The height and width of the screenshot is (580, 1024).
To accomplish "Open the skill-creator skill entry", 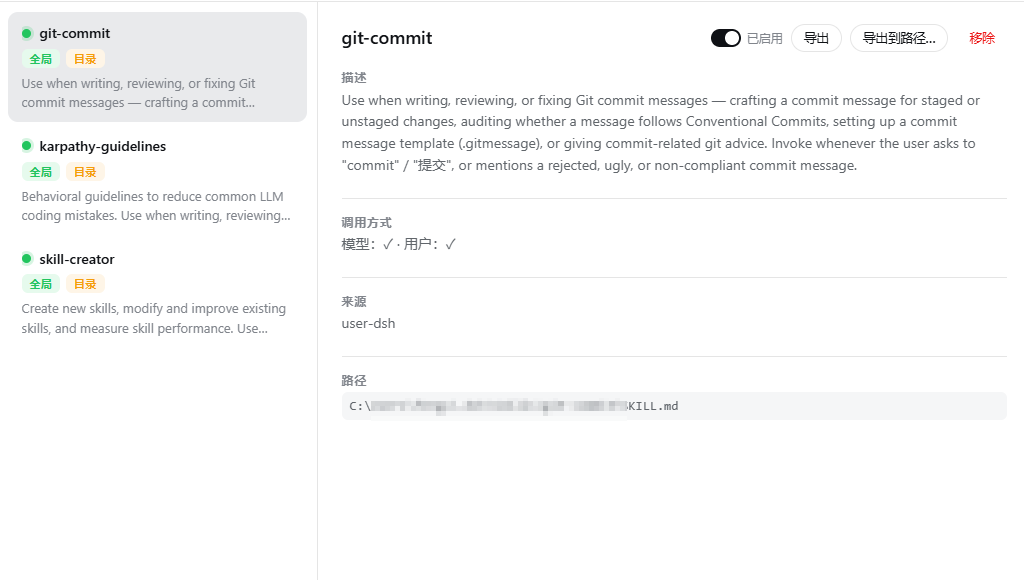I will pos(157,292).
